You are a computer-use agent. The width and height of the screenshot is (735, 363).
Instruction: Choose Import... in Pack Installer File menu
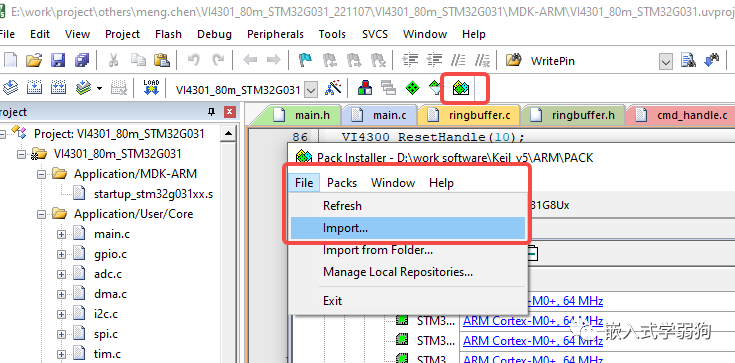click(x=408, y=228)
